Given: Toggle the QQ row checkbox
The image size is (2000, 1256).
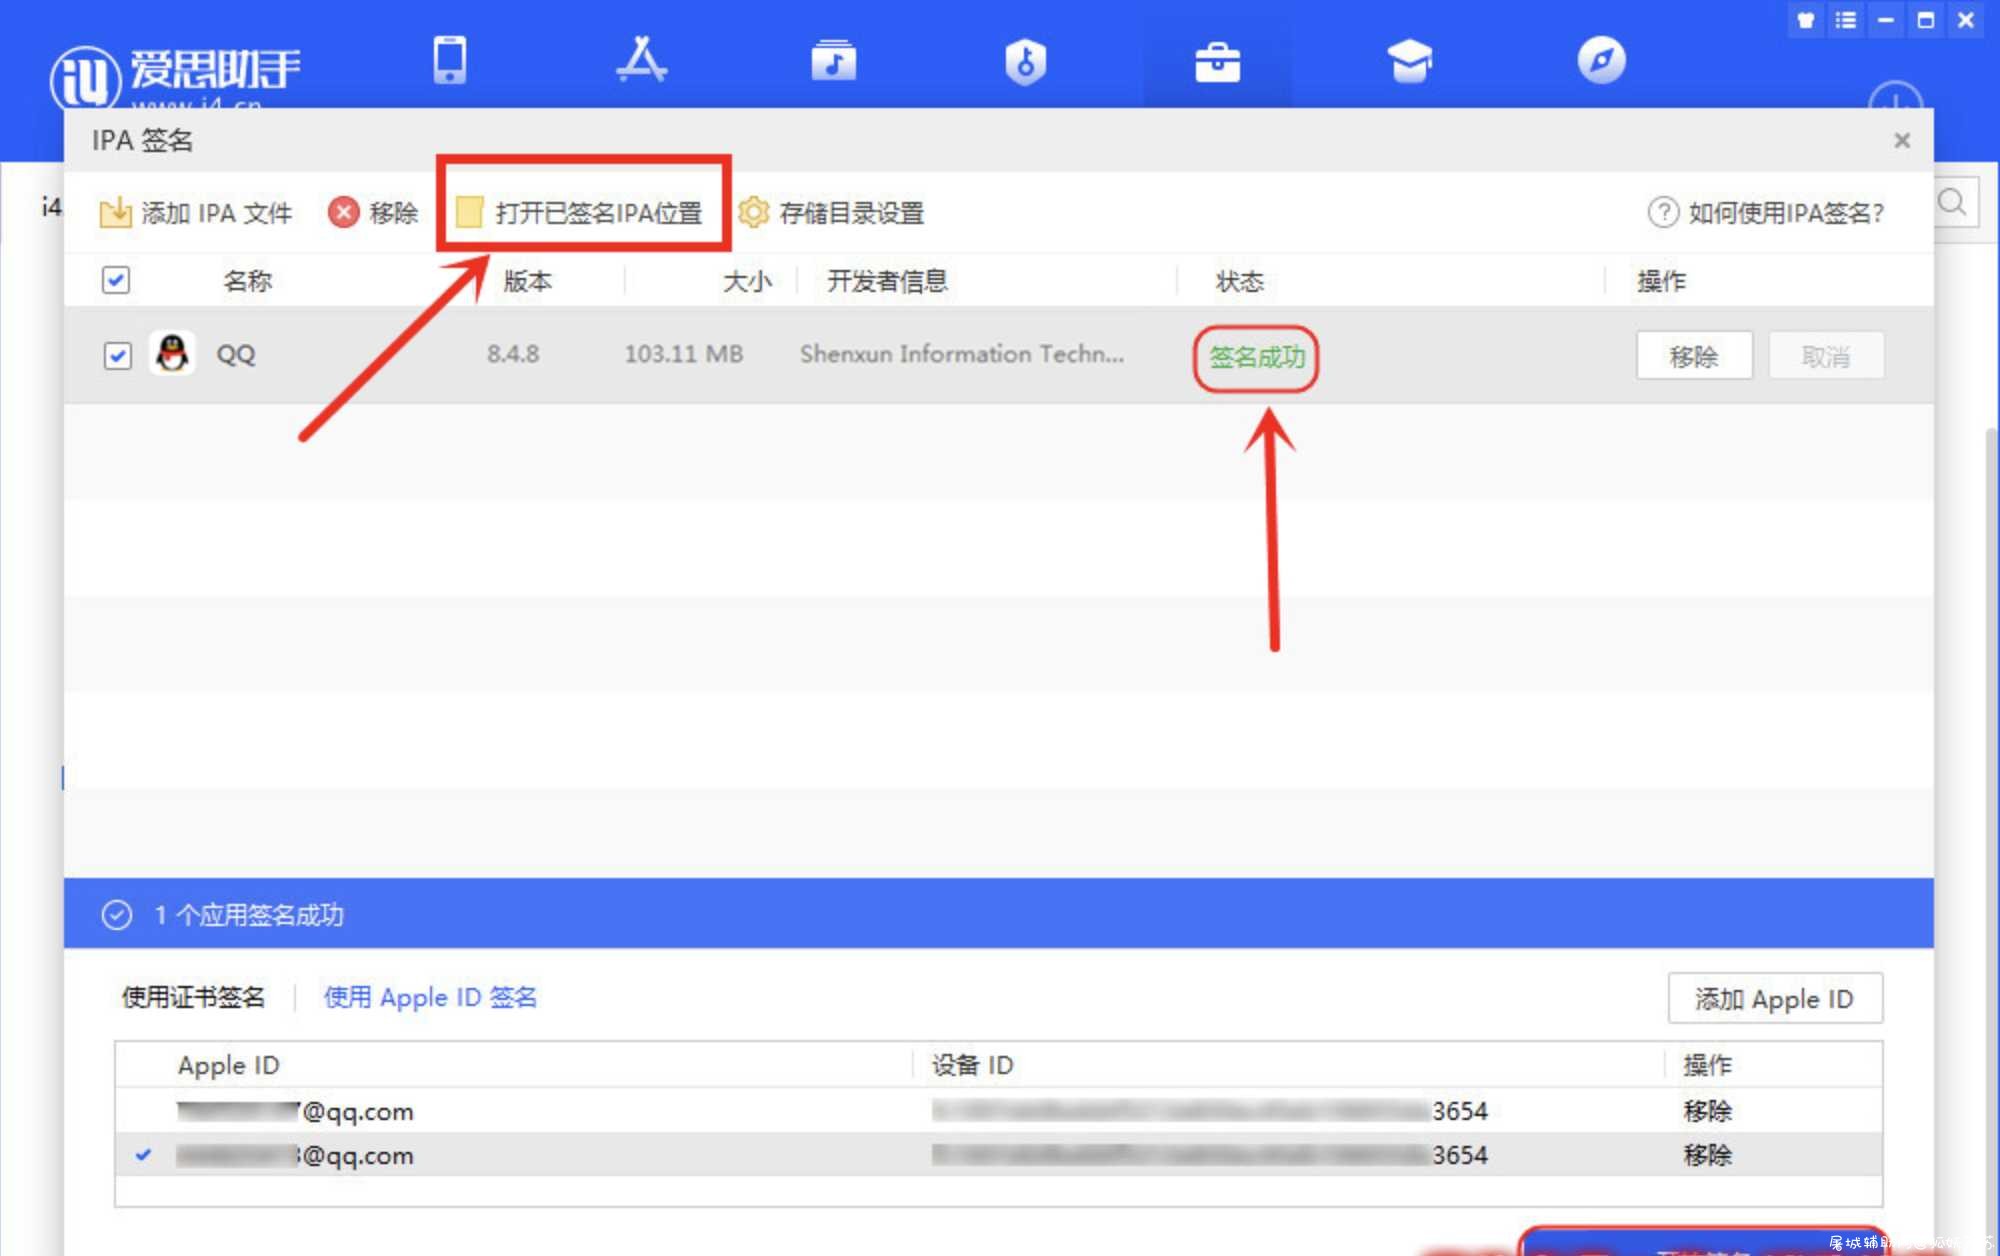Looking at the screenshot, I should (117, 355).
